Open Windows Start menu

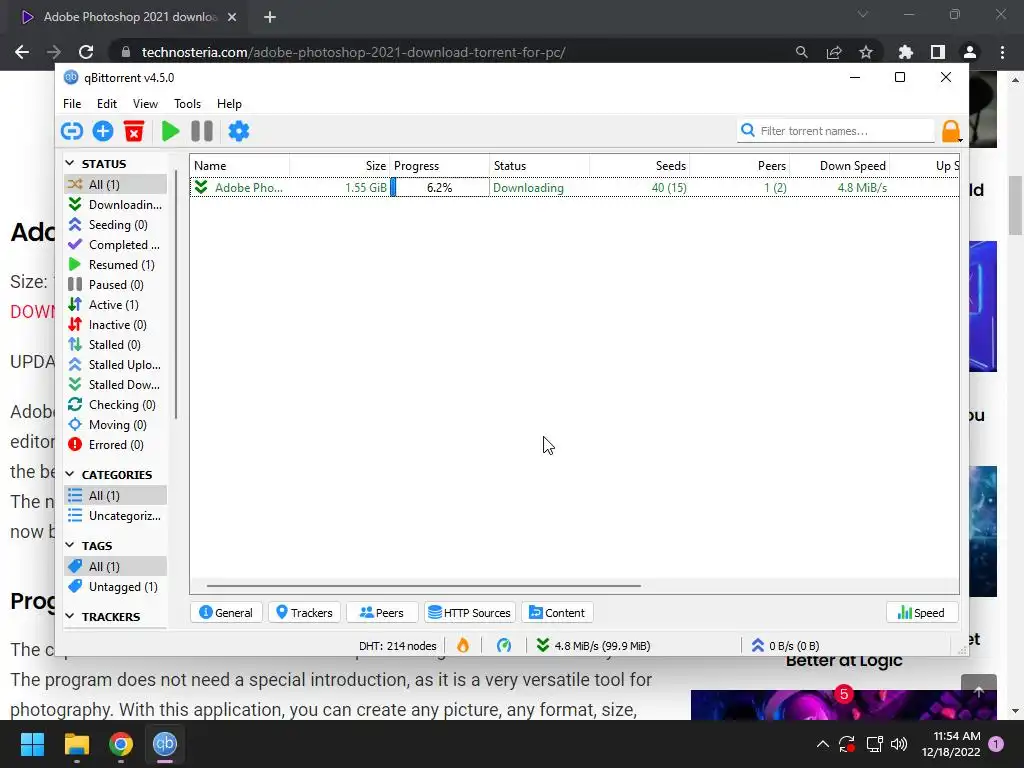pyautogui.click(x=32, y=744)
